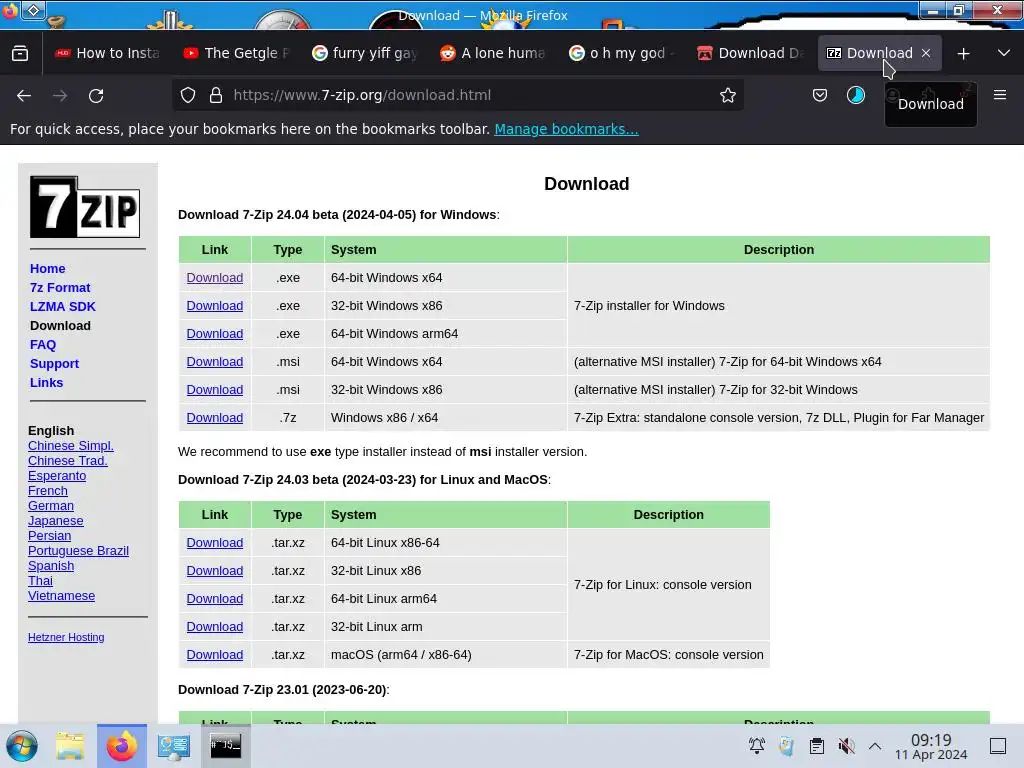Switch language to Chinese Trad.
Screen dimensions: 1024x768
point(68,460)
